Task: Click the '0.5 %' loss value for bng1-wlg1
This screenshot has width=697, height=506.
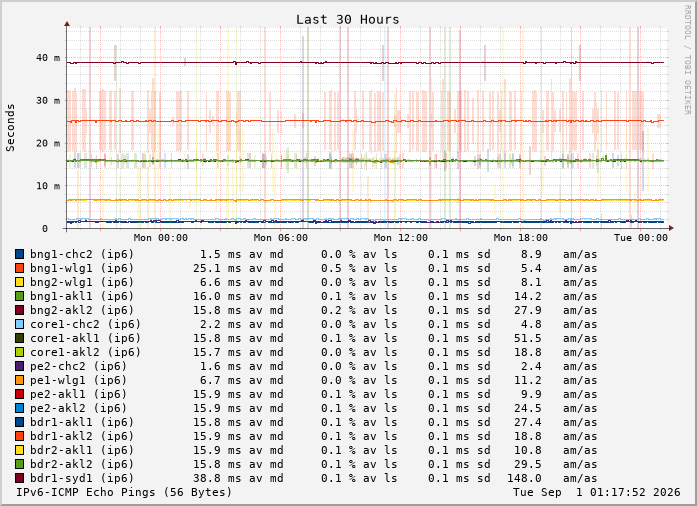Action: 338,268
